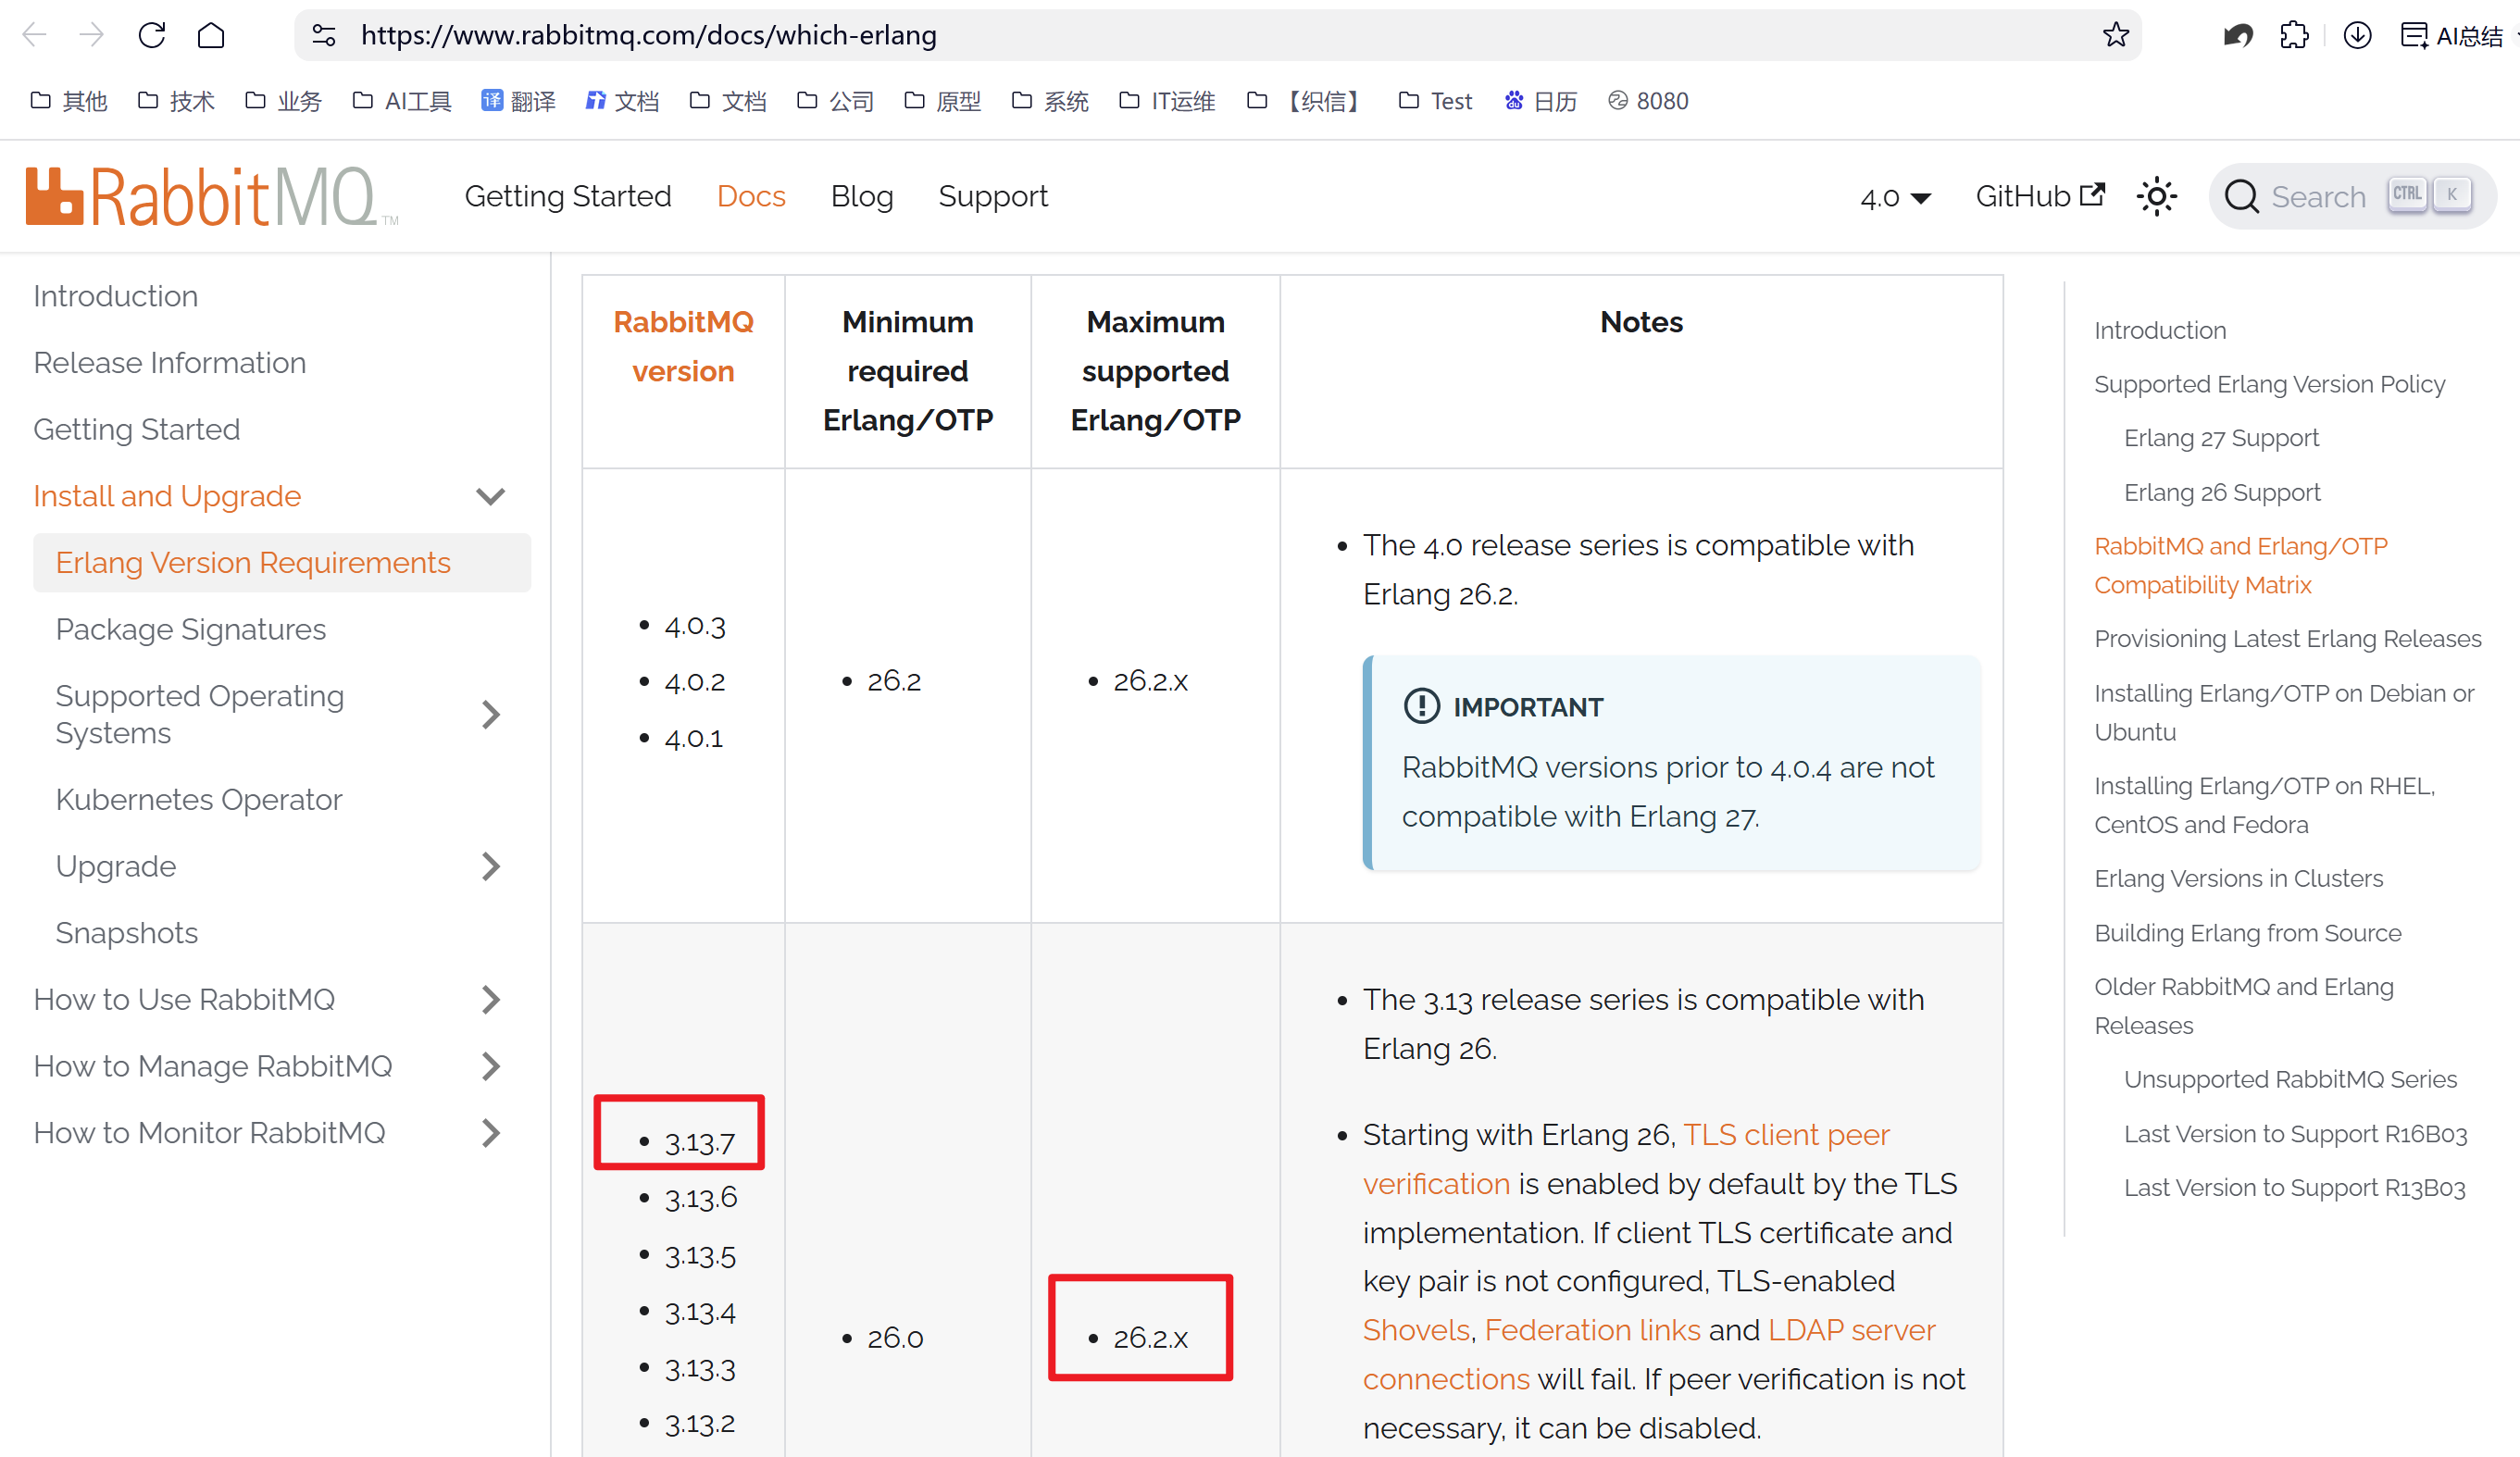Jump to Erlang 26 Support section
The width and height of the screenshot is (2520, 1457).
point(2222,492)
